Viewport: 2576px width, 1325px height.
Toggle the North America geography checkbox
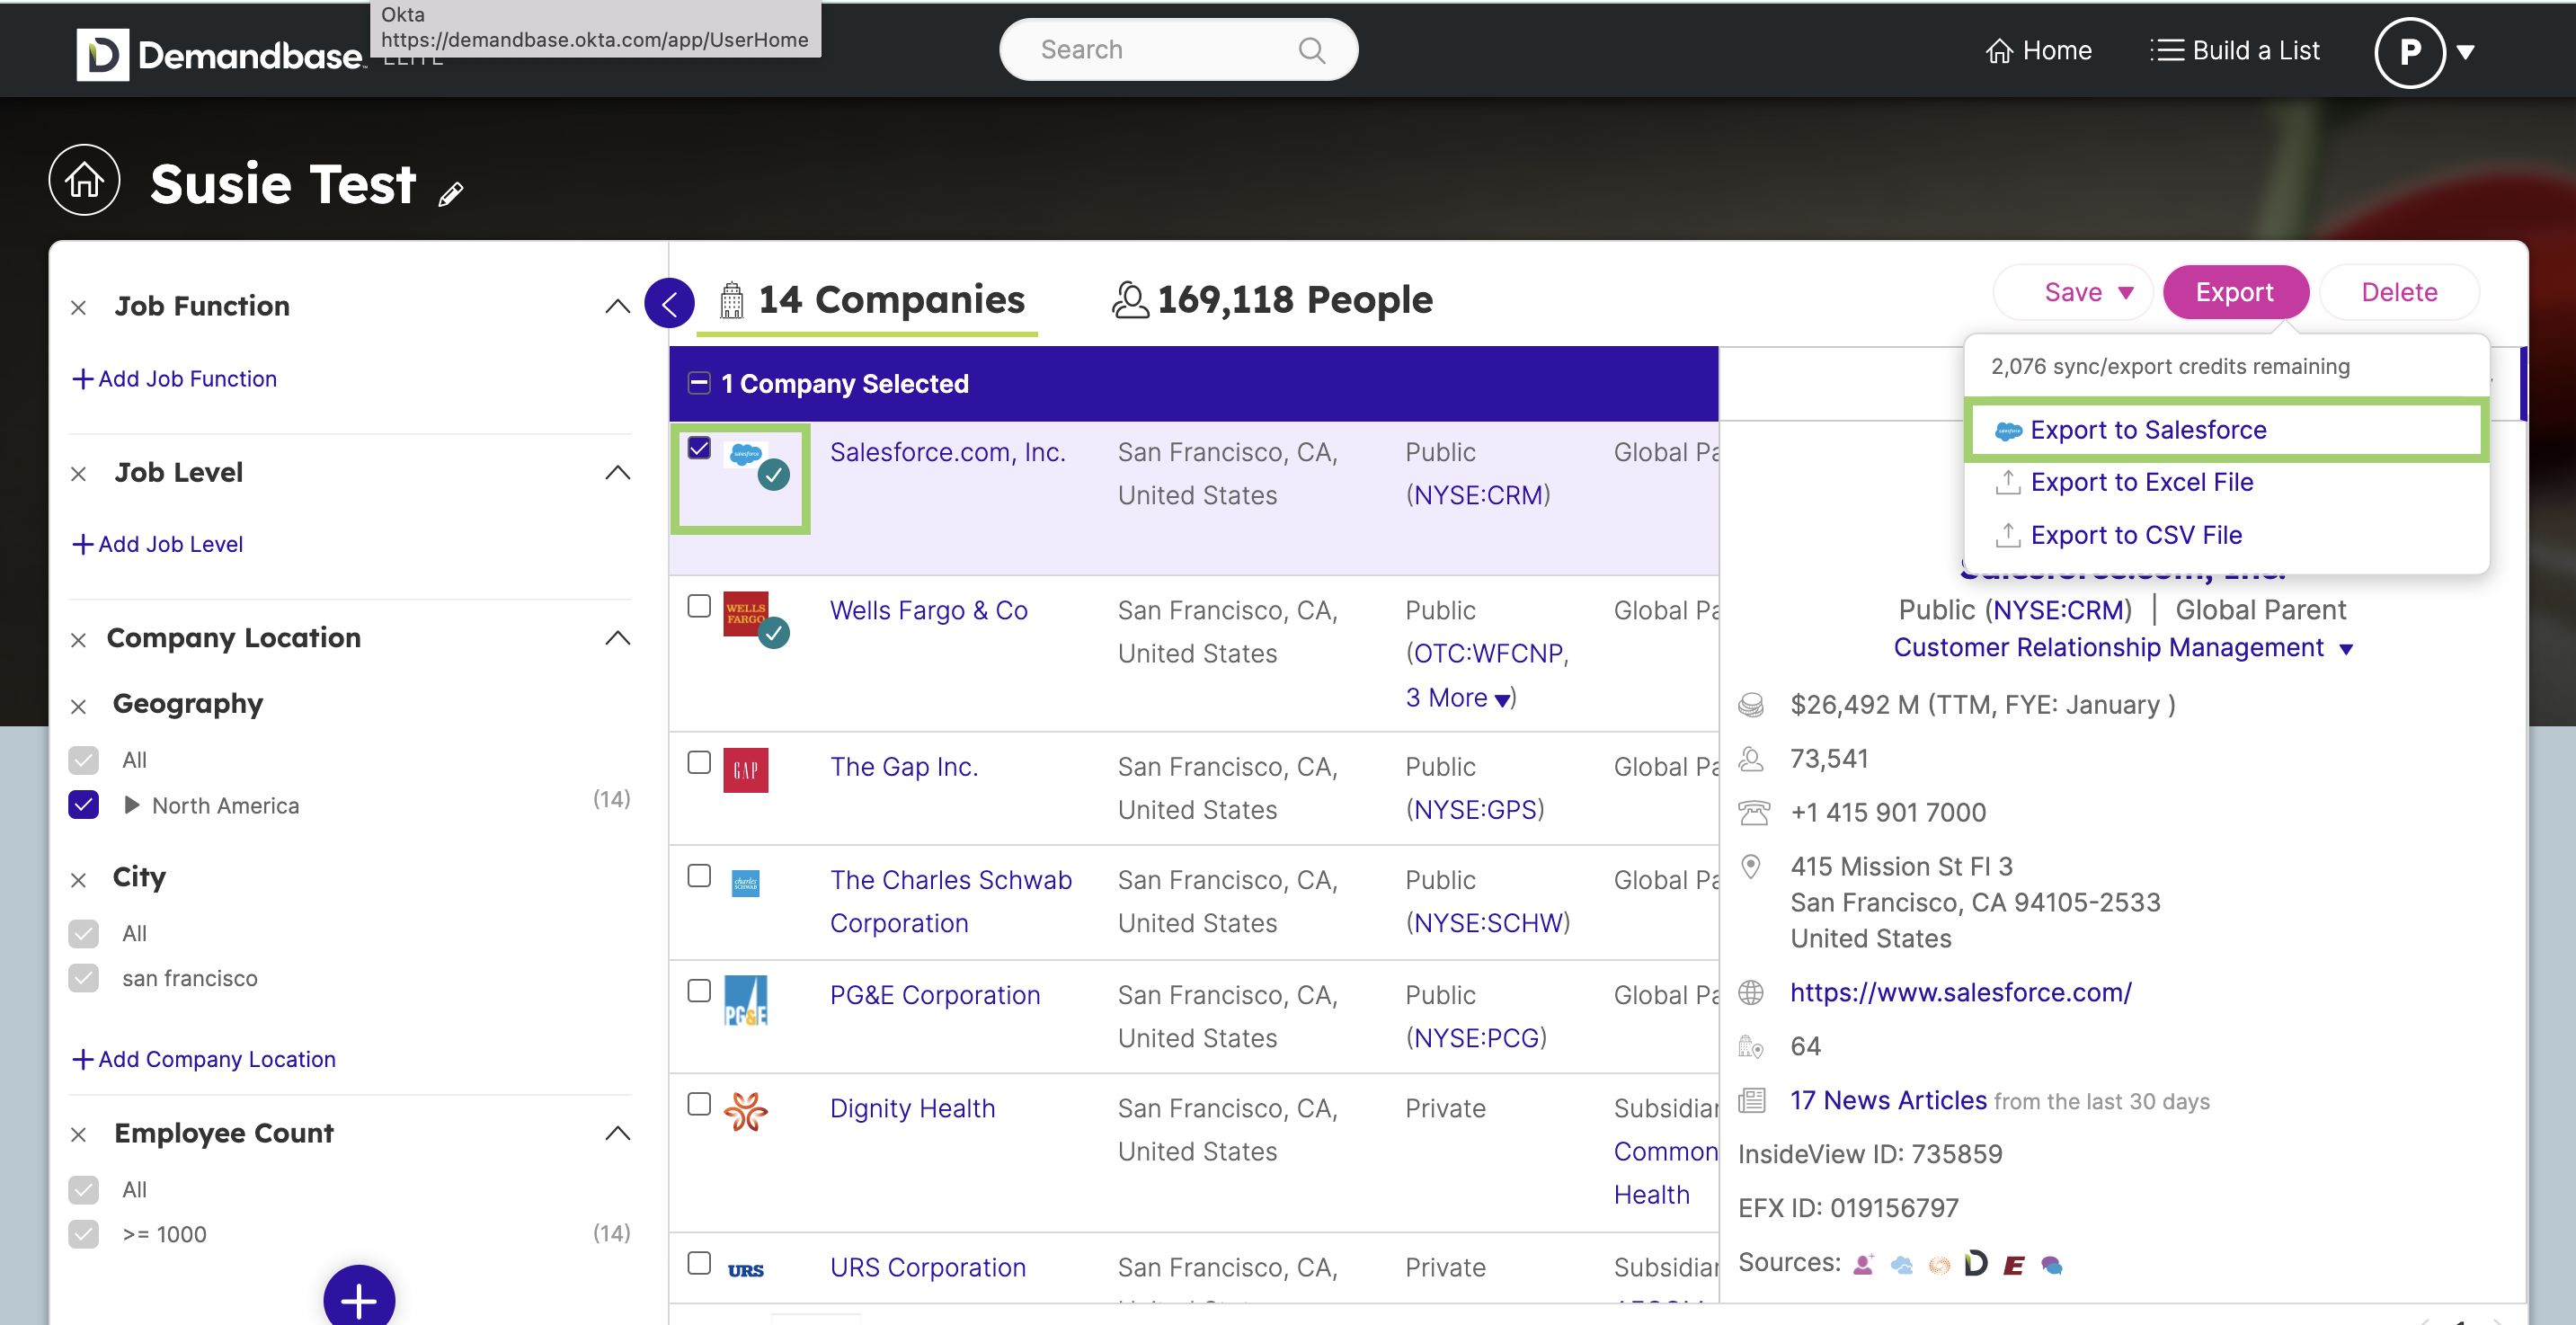click(84, 804)
